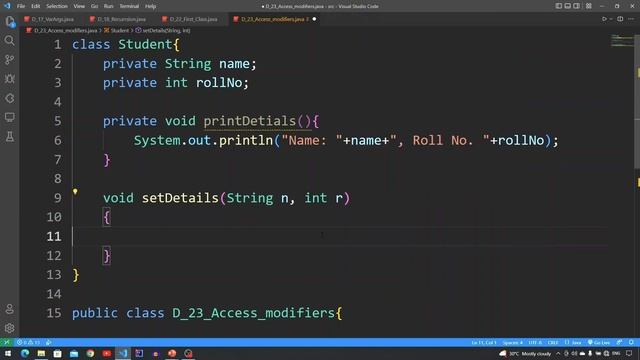The height and width of the screenshot is (360, 640).
Task: Run the Java file with the play button
Action: (x=604, y=19)
